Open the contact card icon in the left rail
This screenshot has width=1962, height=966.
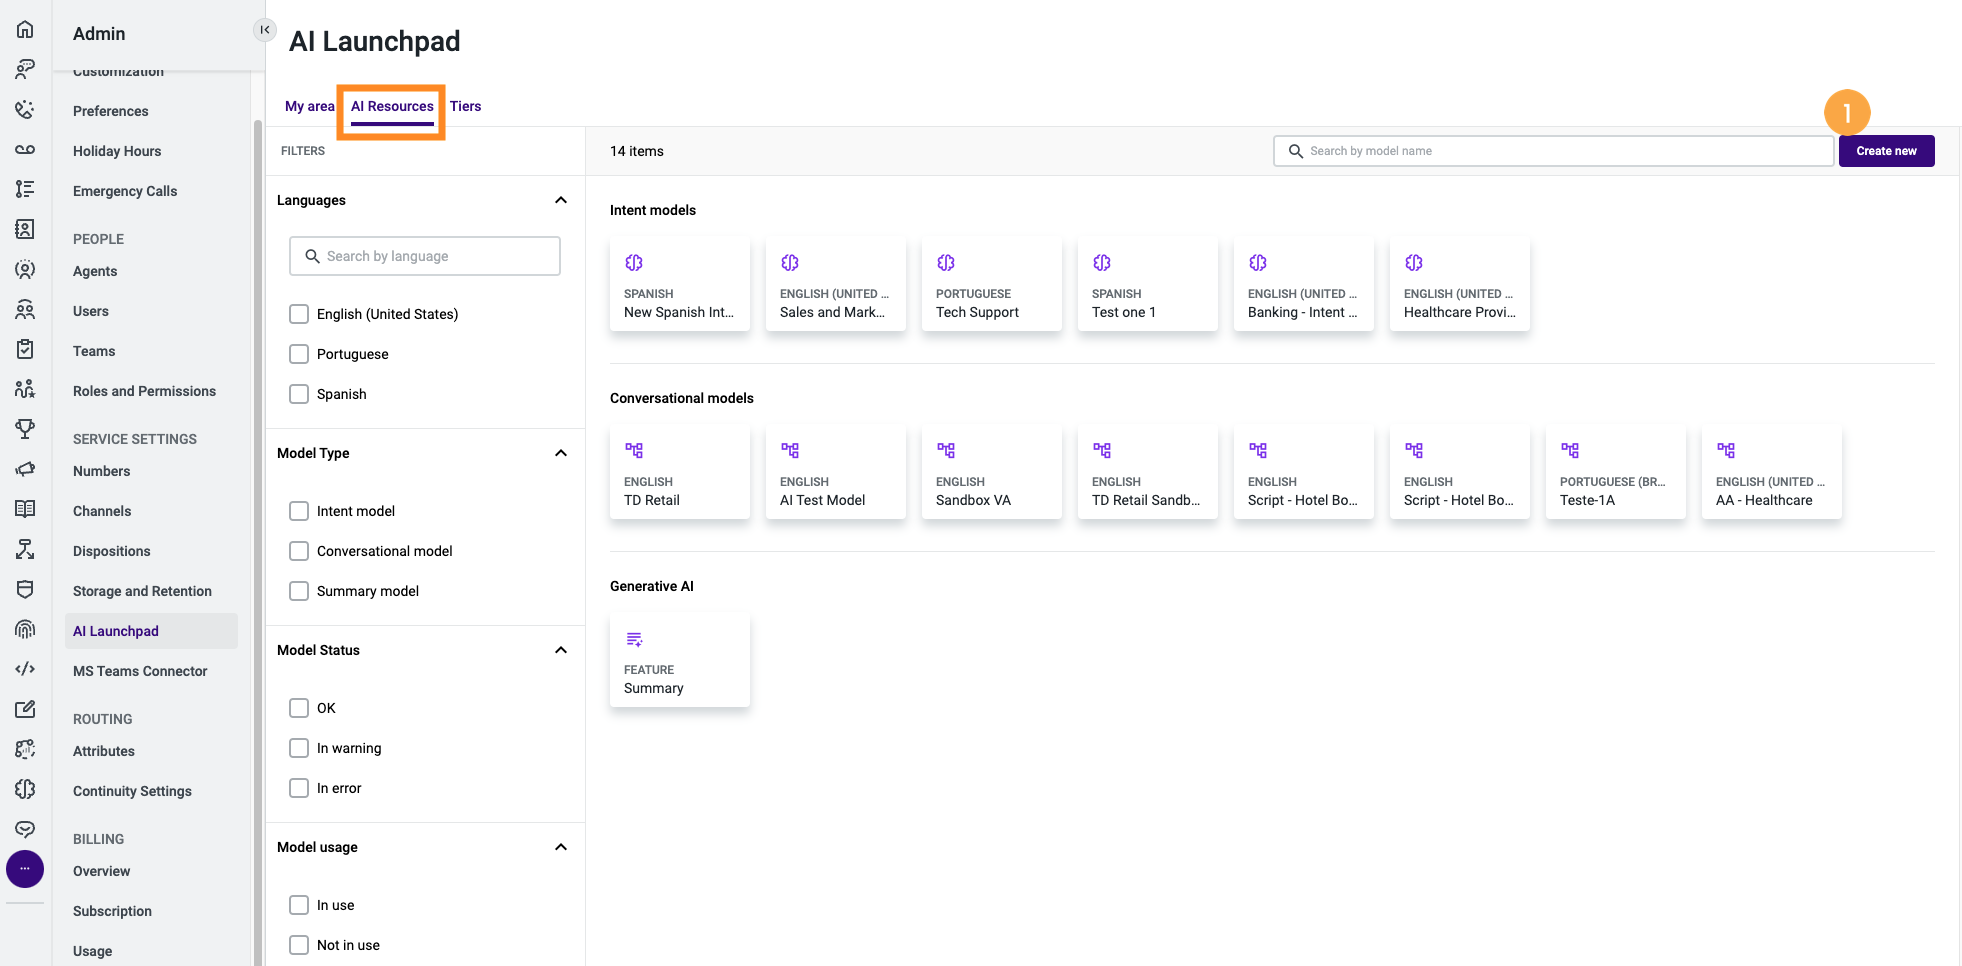25,229
